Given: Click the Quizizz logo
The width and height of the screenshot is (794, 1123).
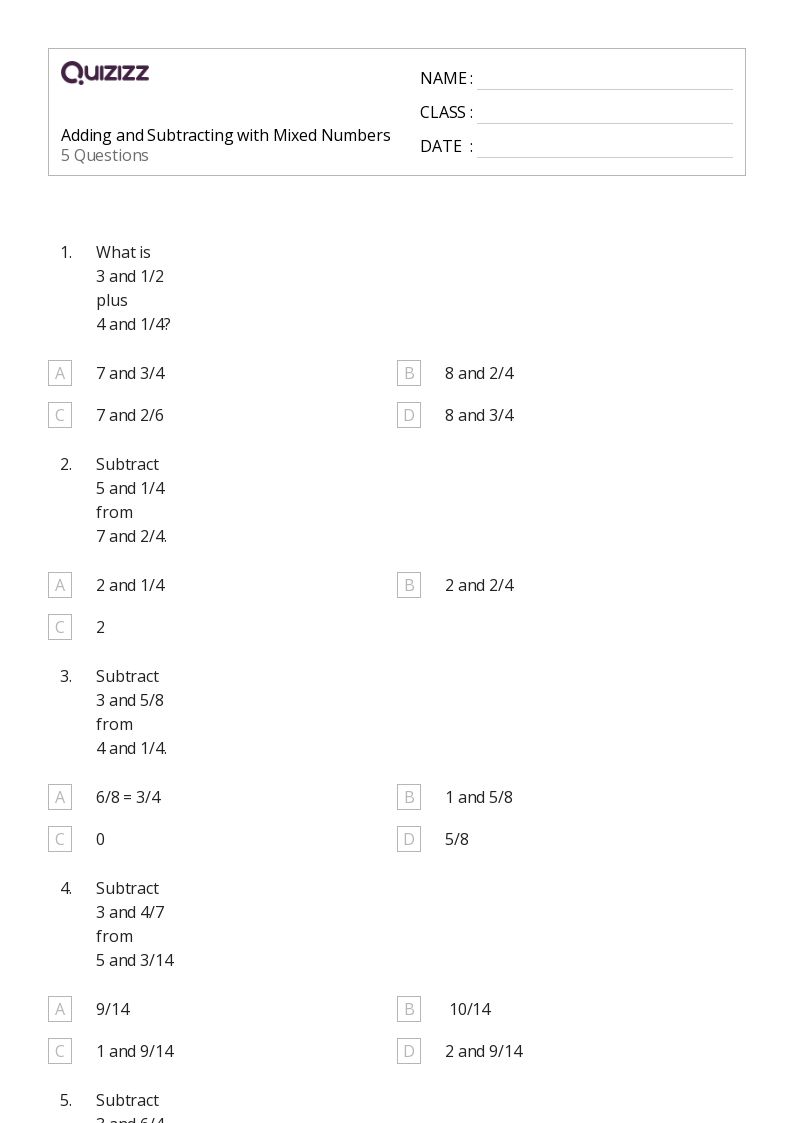Looking at the screenshot, I should pyautogui.click(x=105, y=72).
